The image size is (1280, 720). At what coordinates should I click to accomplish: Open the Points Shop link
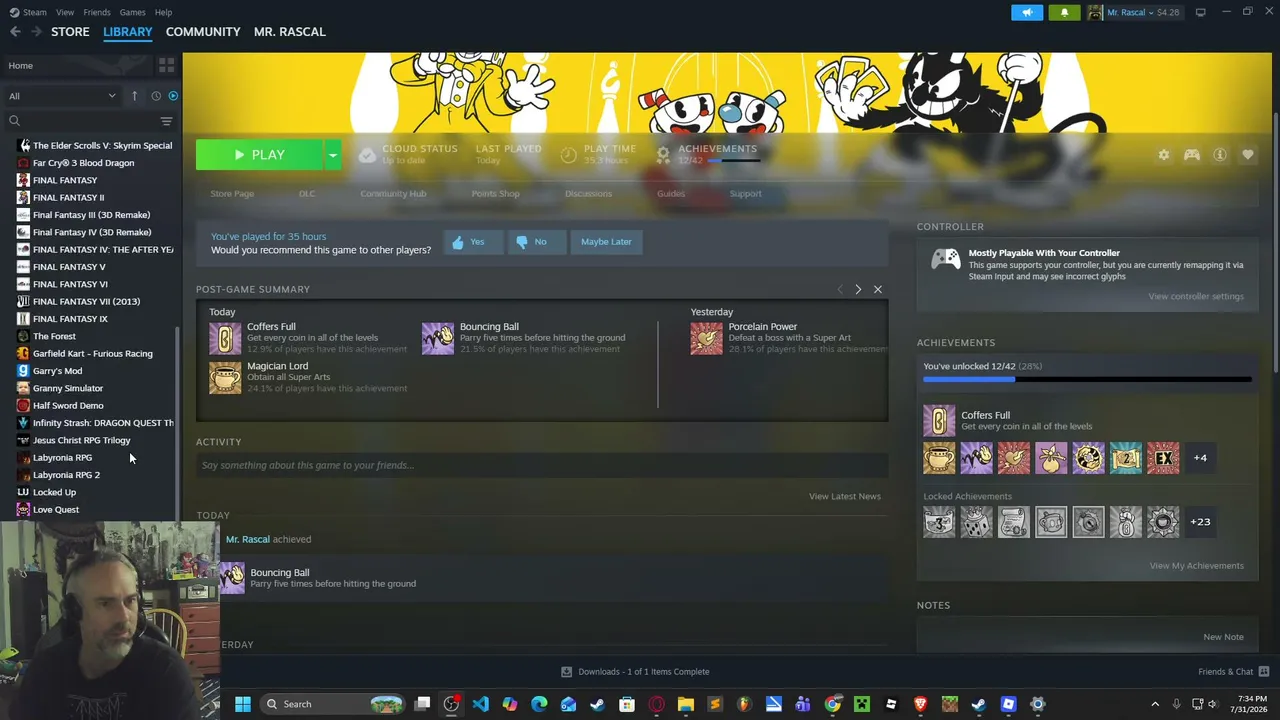[496, 194]
